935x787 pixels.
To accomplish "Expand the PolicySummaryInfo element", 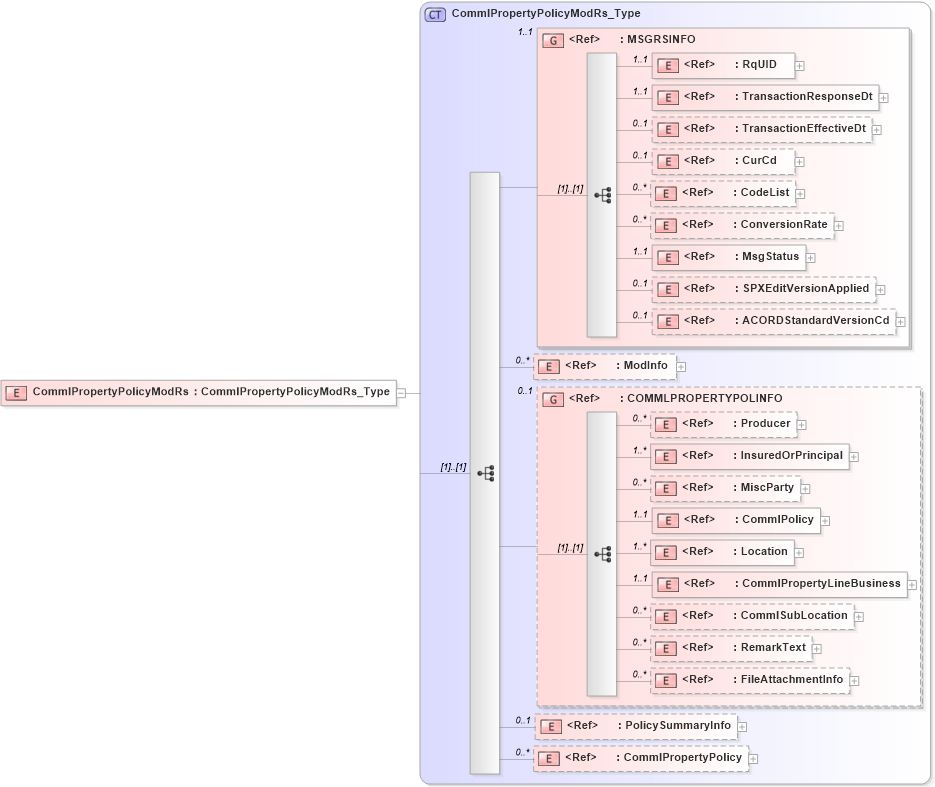I will tap(740, 727).
